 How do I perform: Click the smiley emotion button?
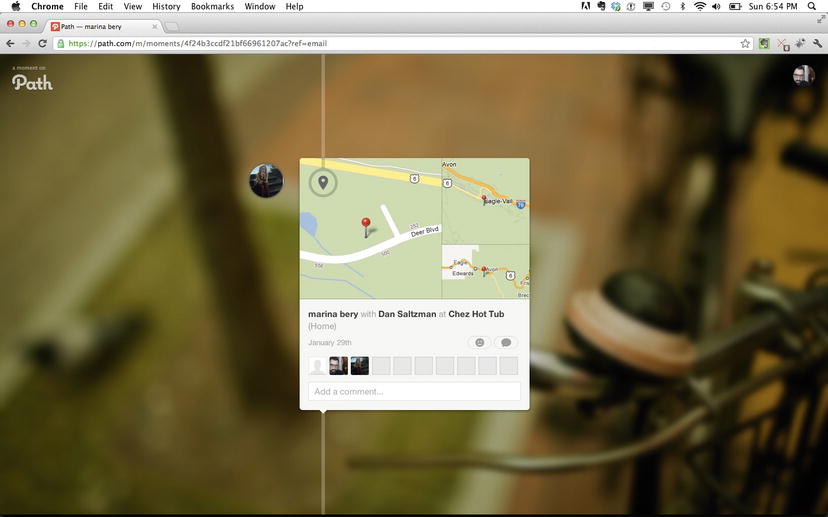coord(479,343)
